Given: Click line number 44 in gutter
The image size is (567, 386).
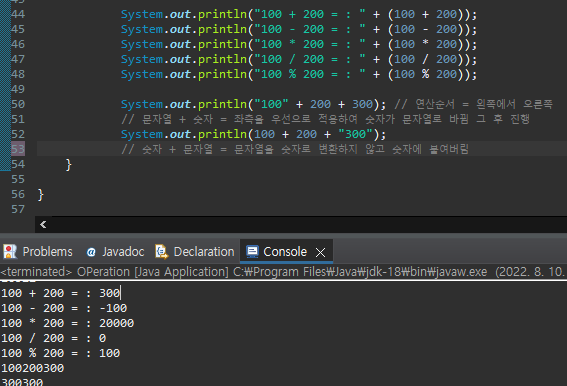Looking at the screenshot, I should pos(18,14).
